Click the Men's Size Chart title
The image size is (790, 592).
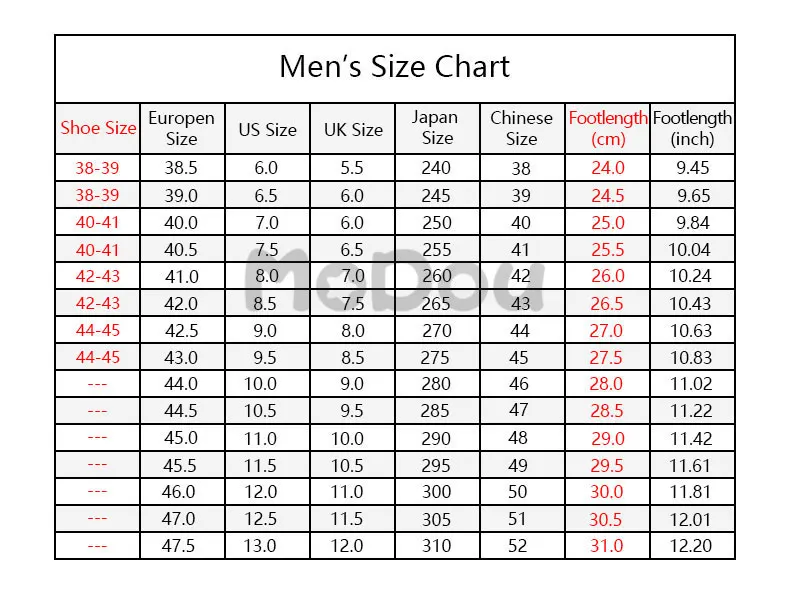pos(394,67)
